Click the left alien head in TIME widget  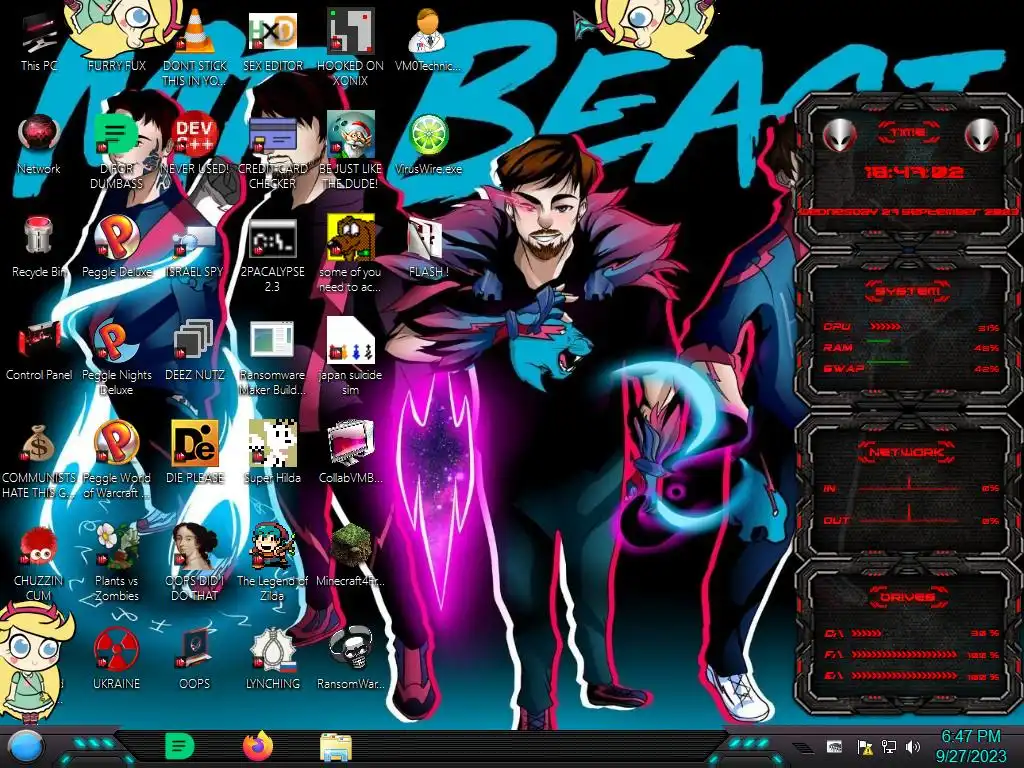(839, 135)
